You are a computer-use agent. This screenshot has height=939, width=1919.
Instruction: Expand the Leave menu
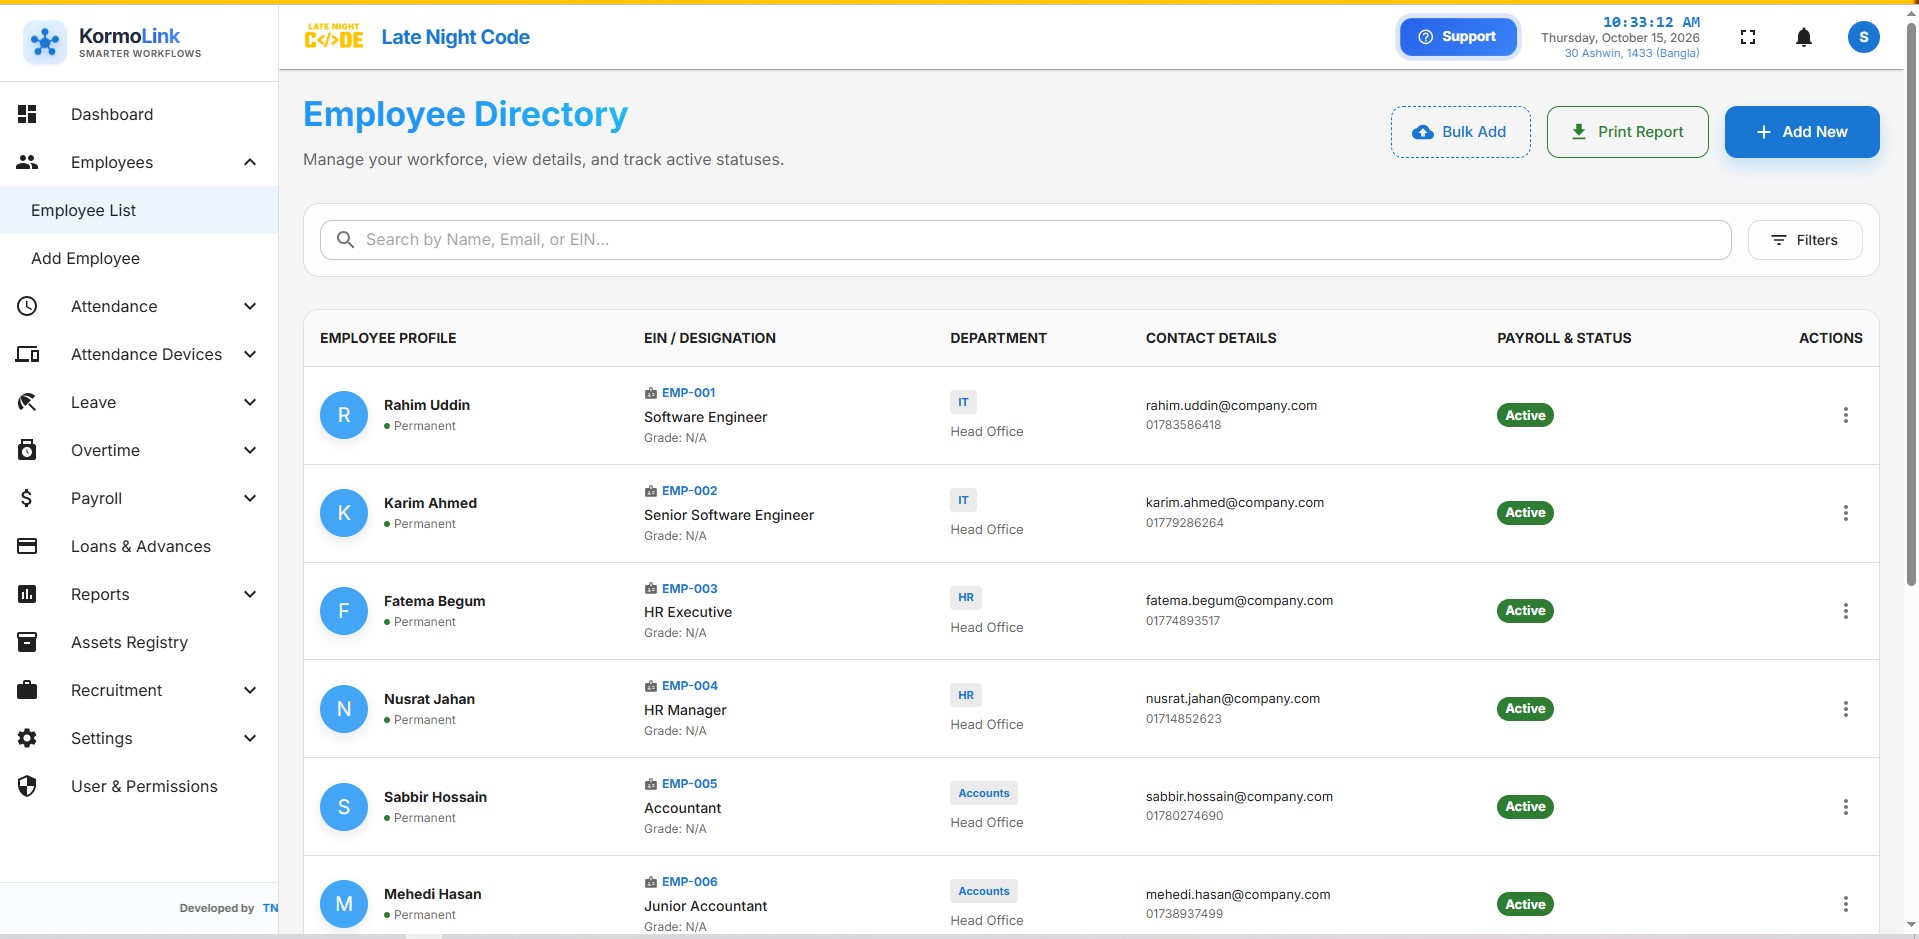tap(250, 402)
